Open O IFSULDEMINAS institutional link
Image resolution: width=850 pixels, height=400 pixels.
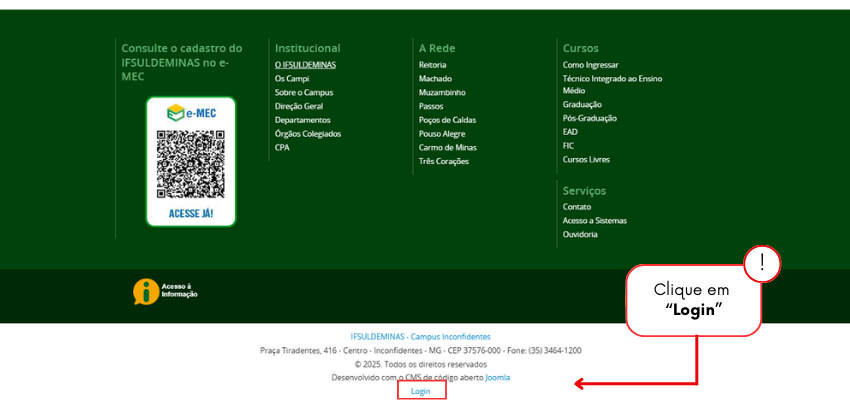(305, 65)
